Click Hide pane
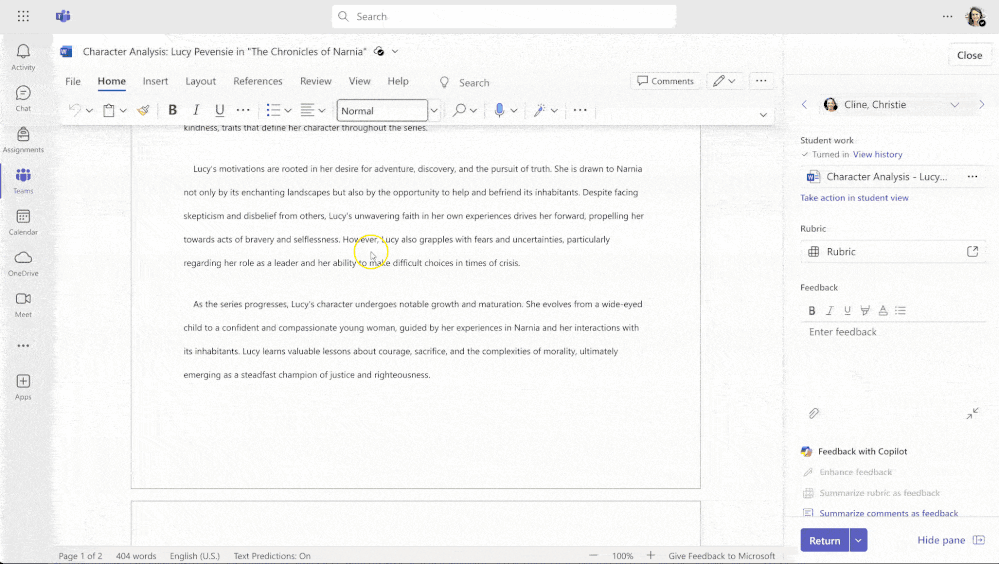The image size is (999, 564). pos(951,540)
